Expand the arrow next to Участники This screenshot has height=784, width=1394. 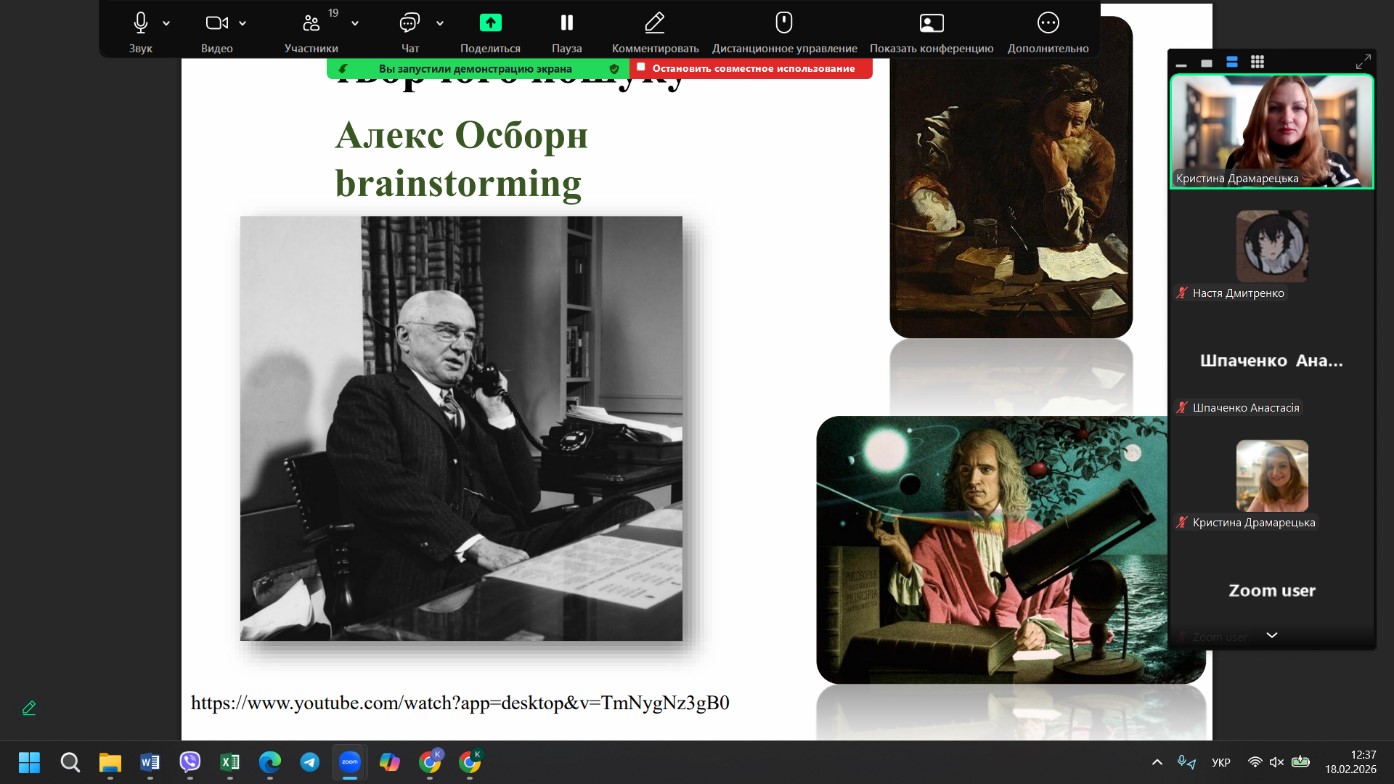[355, 23]
